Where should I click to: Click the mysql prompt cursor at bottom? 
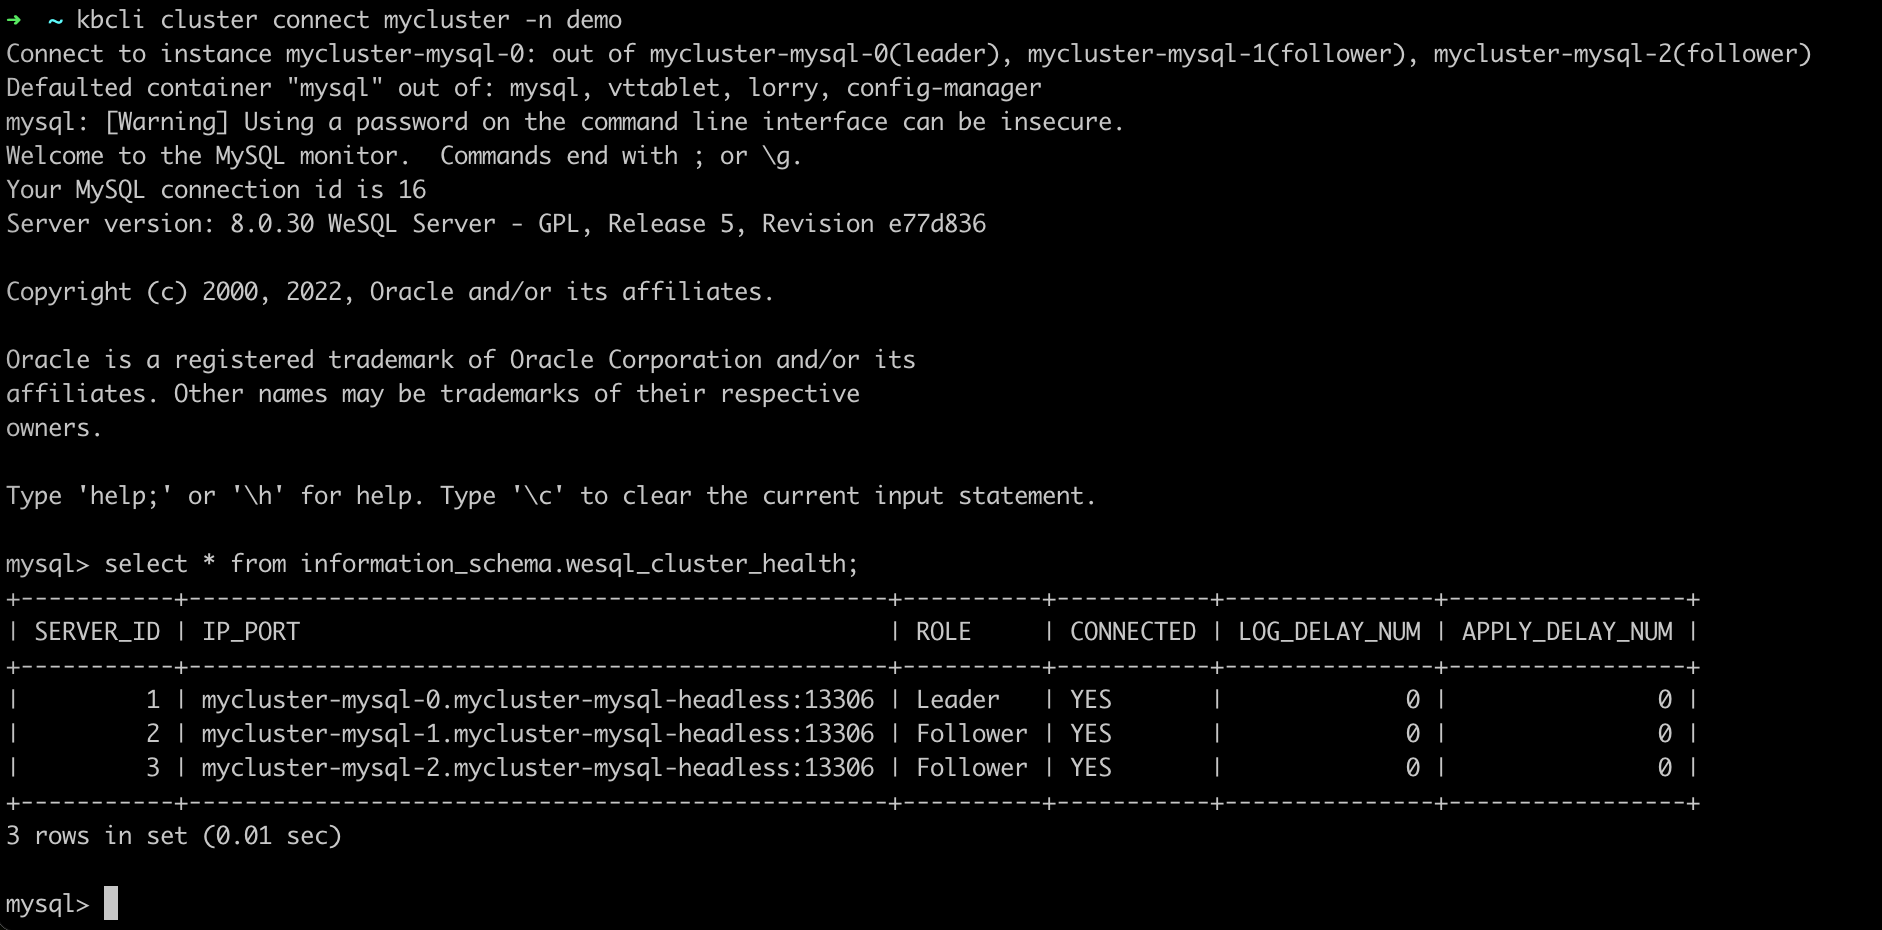pyautogui.click(x=111, y=903)
